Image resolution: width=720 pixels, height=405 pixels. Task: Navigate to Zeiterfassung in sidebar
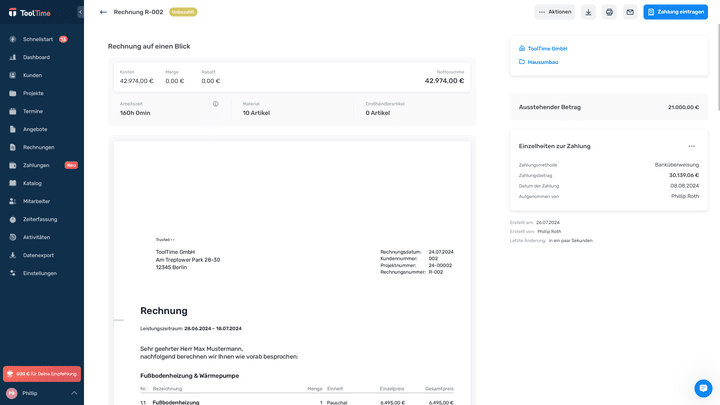[40, 219]
